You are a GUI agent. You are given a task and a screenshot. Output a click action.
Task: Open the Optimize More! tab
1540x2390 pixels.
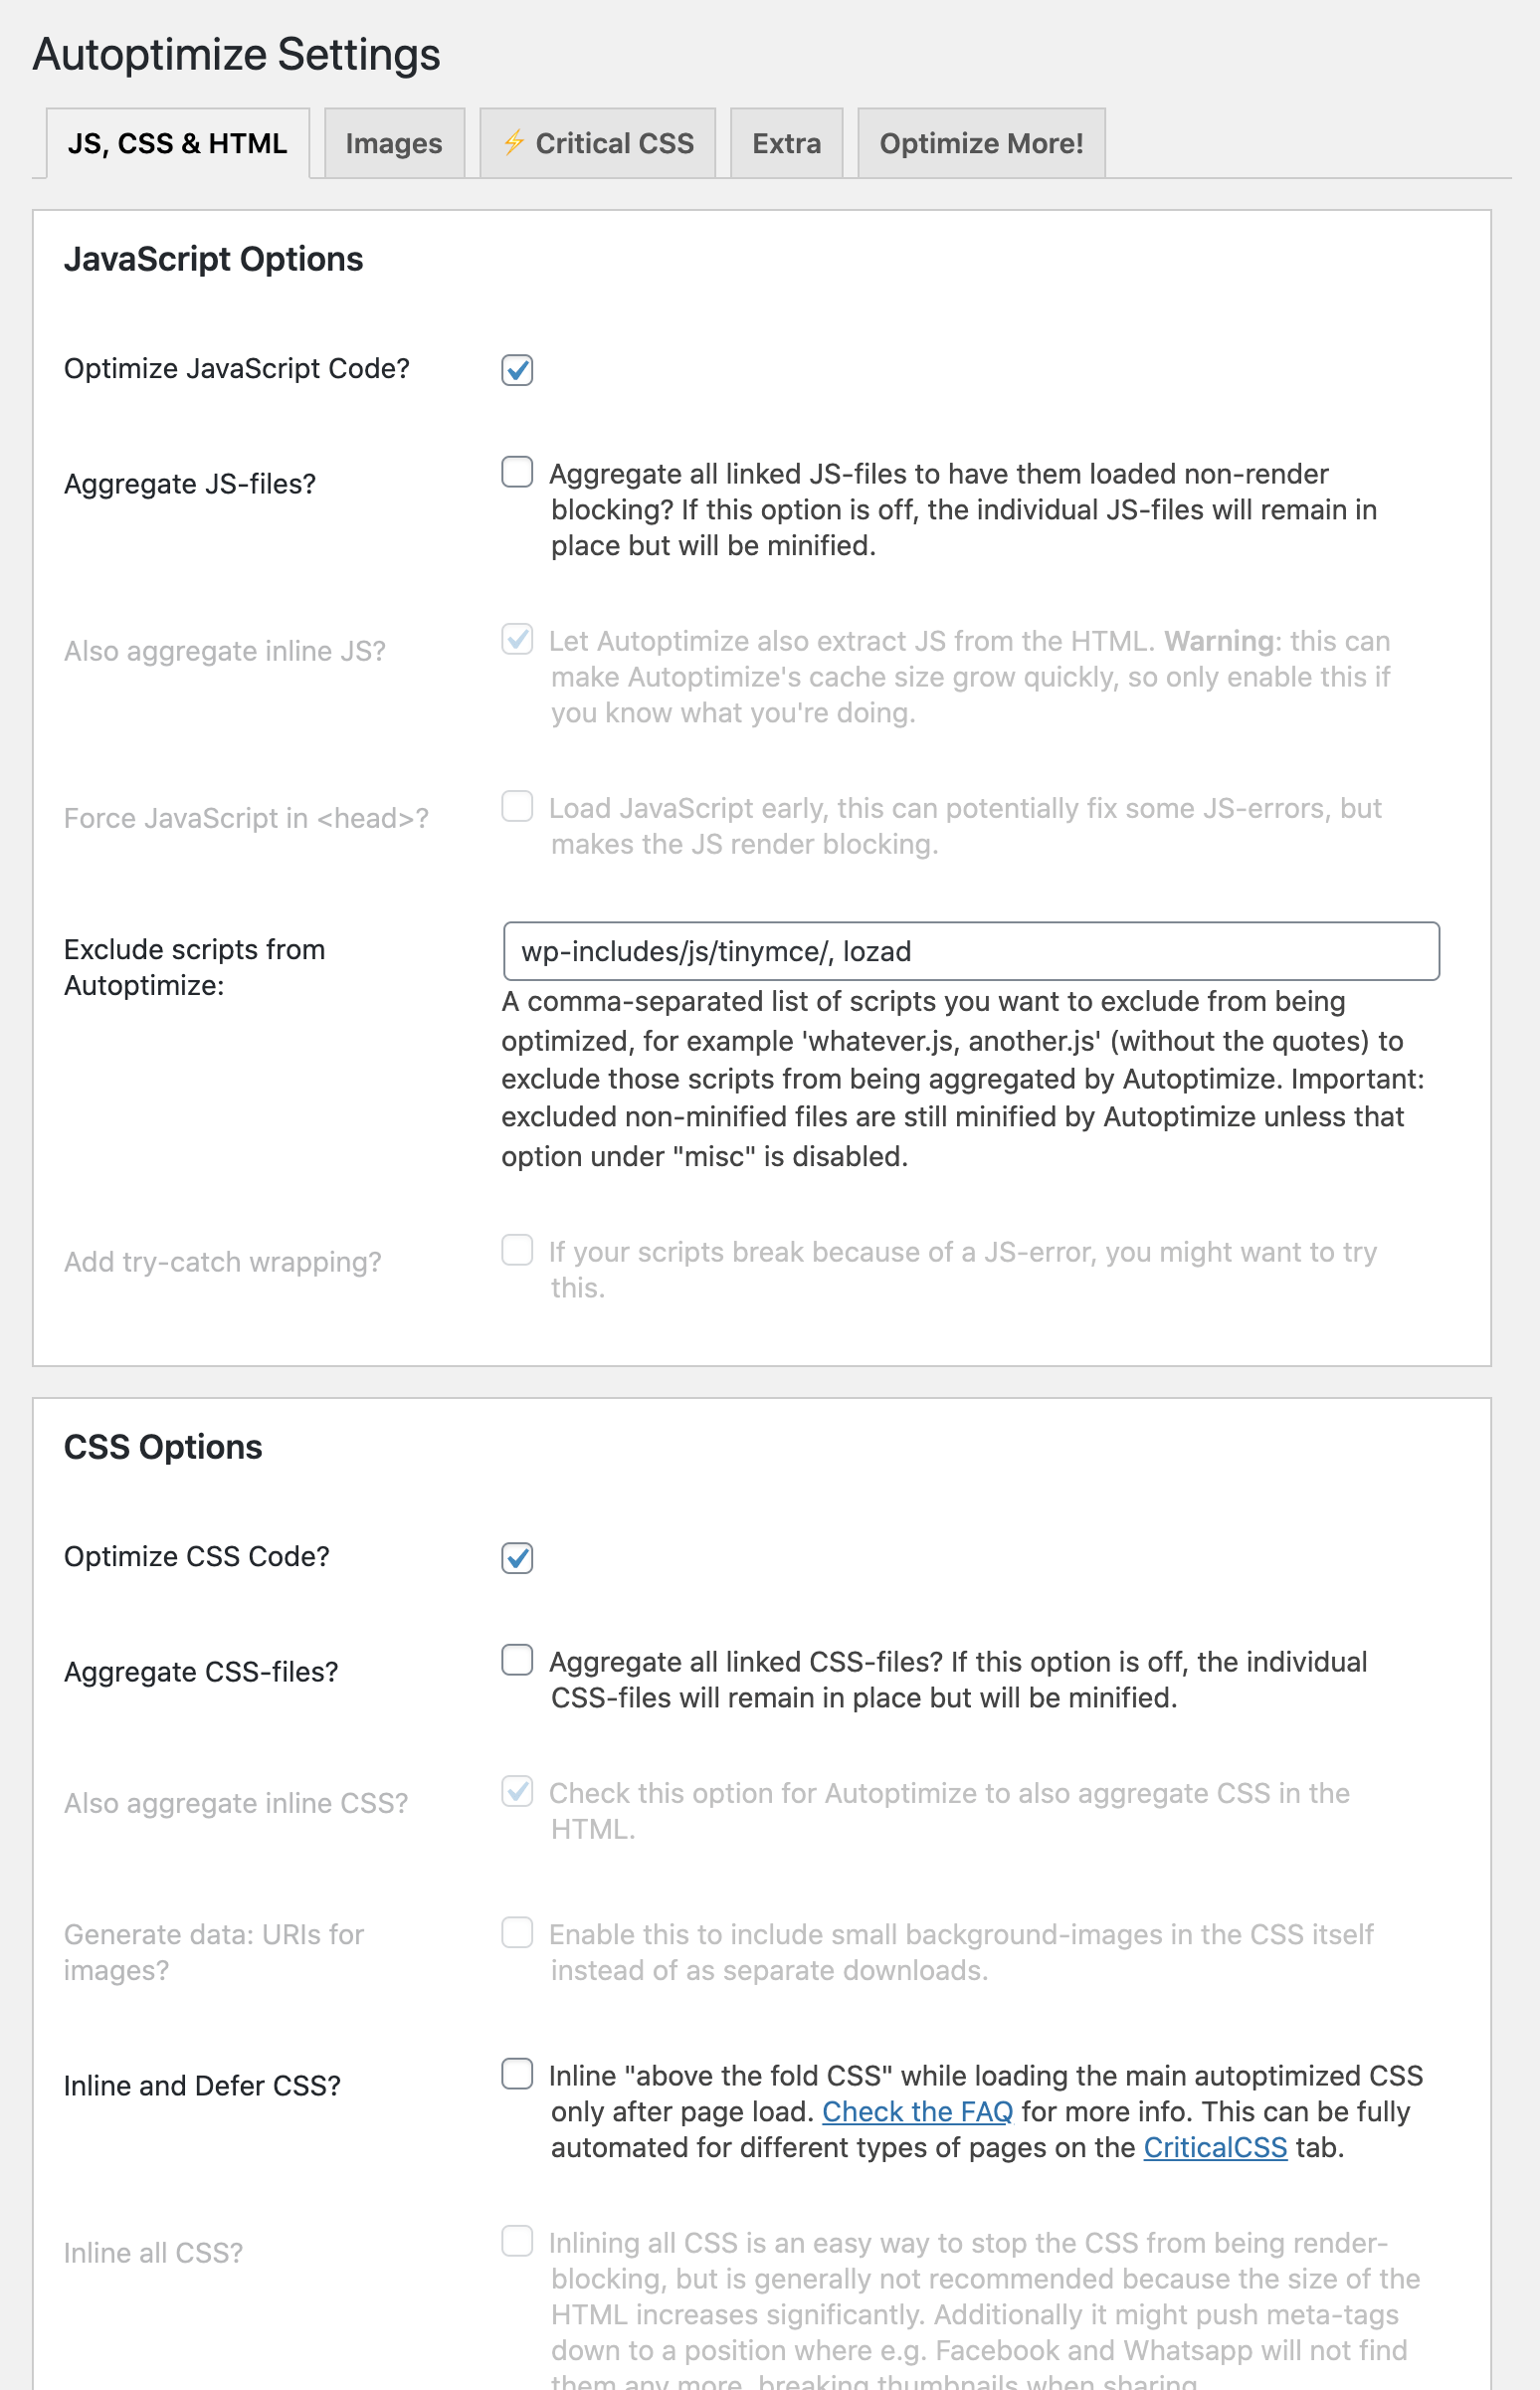(981, 143)
